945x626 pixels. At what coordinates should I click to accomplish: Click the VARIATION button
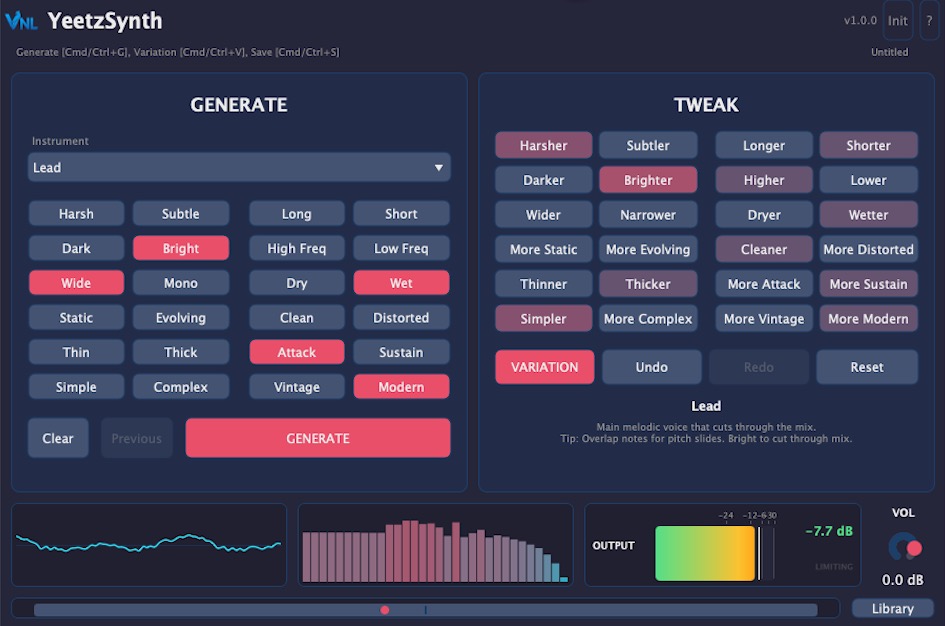[x=544, y=367]
